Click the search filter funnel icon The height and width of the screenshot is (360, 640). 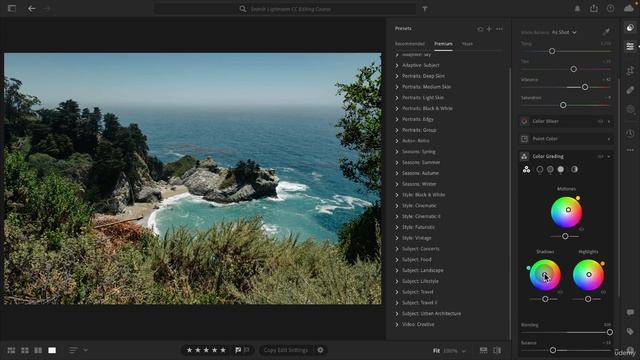pyautogui.click(x=424, y=9)
